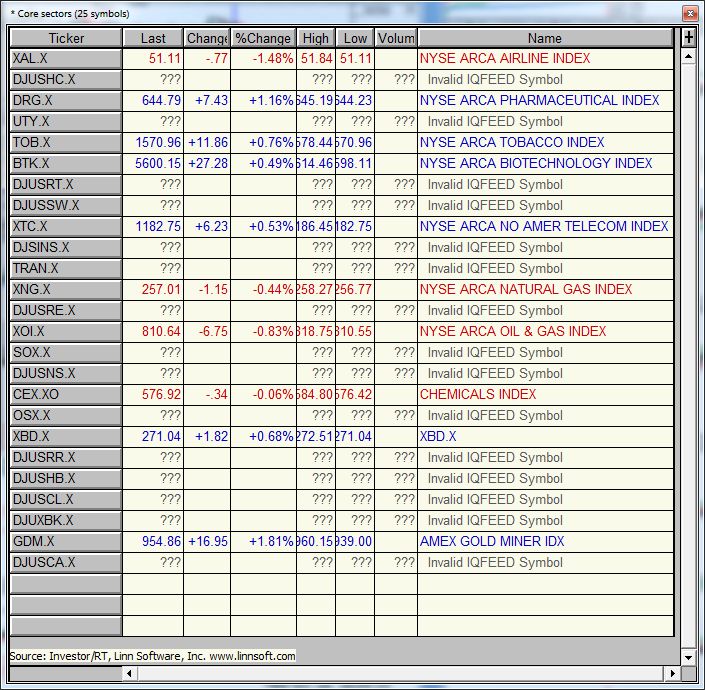Select the SOX.X ticker button

pyautogui.click(x=66, y=352)
